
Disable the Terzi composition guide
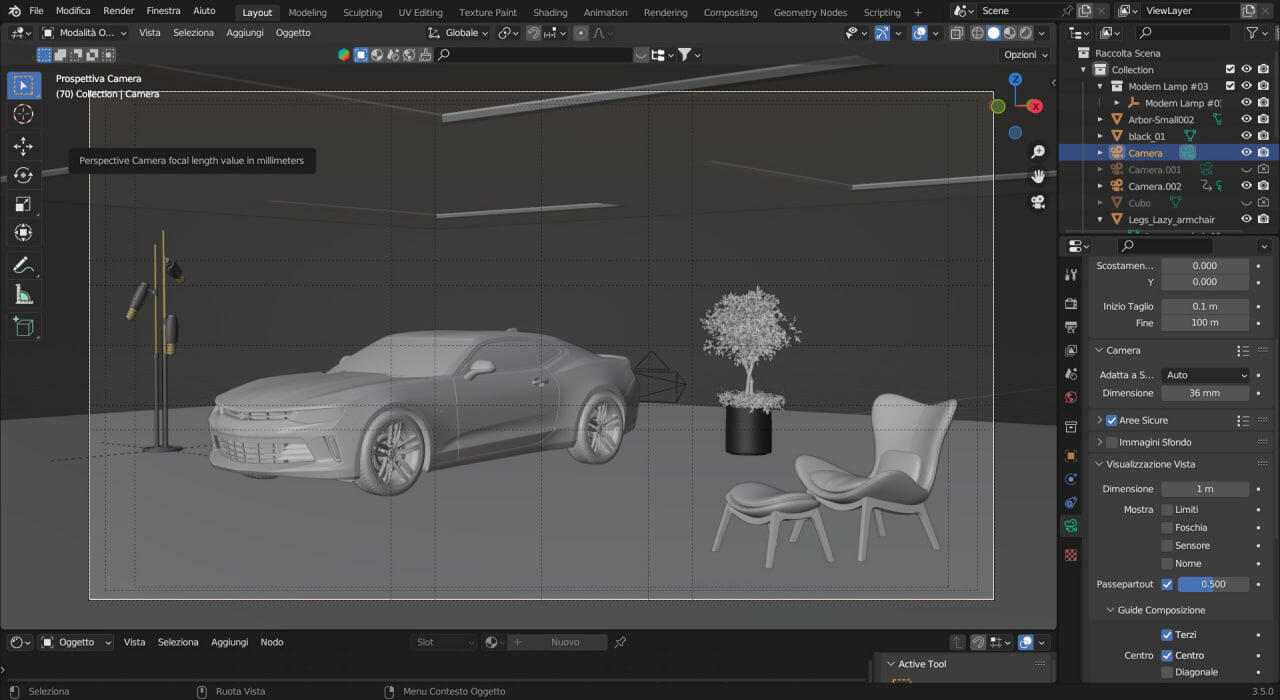click(x=1167, y=635)
